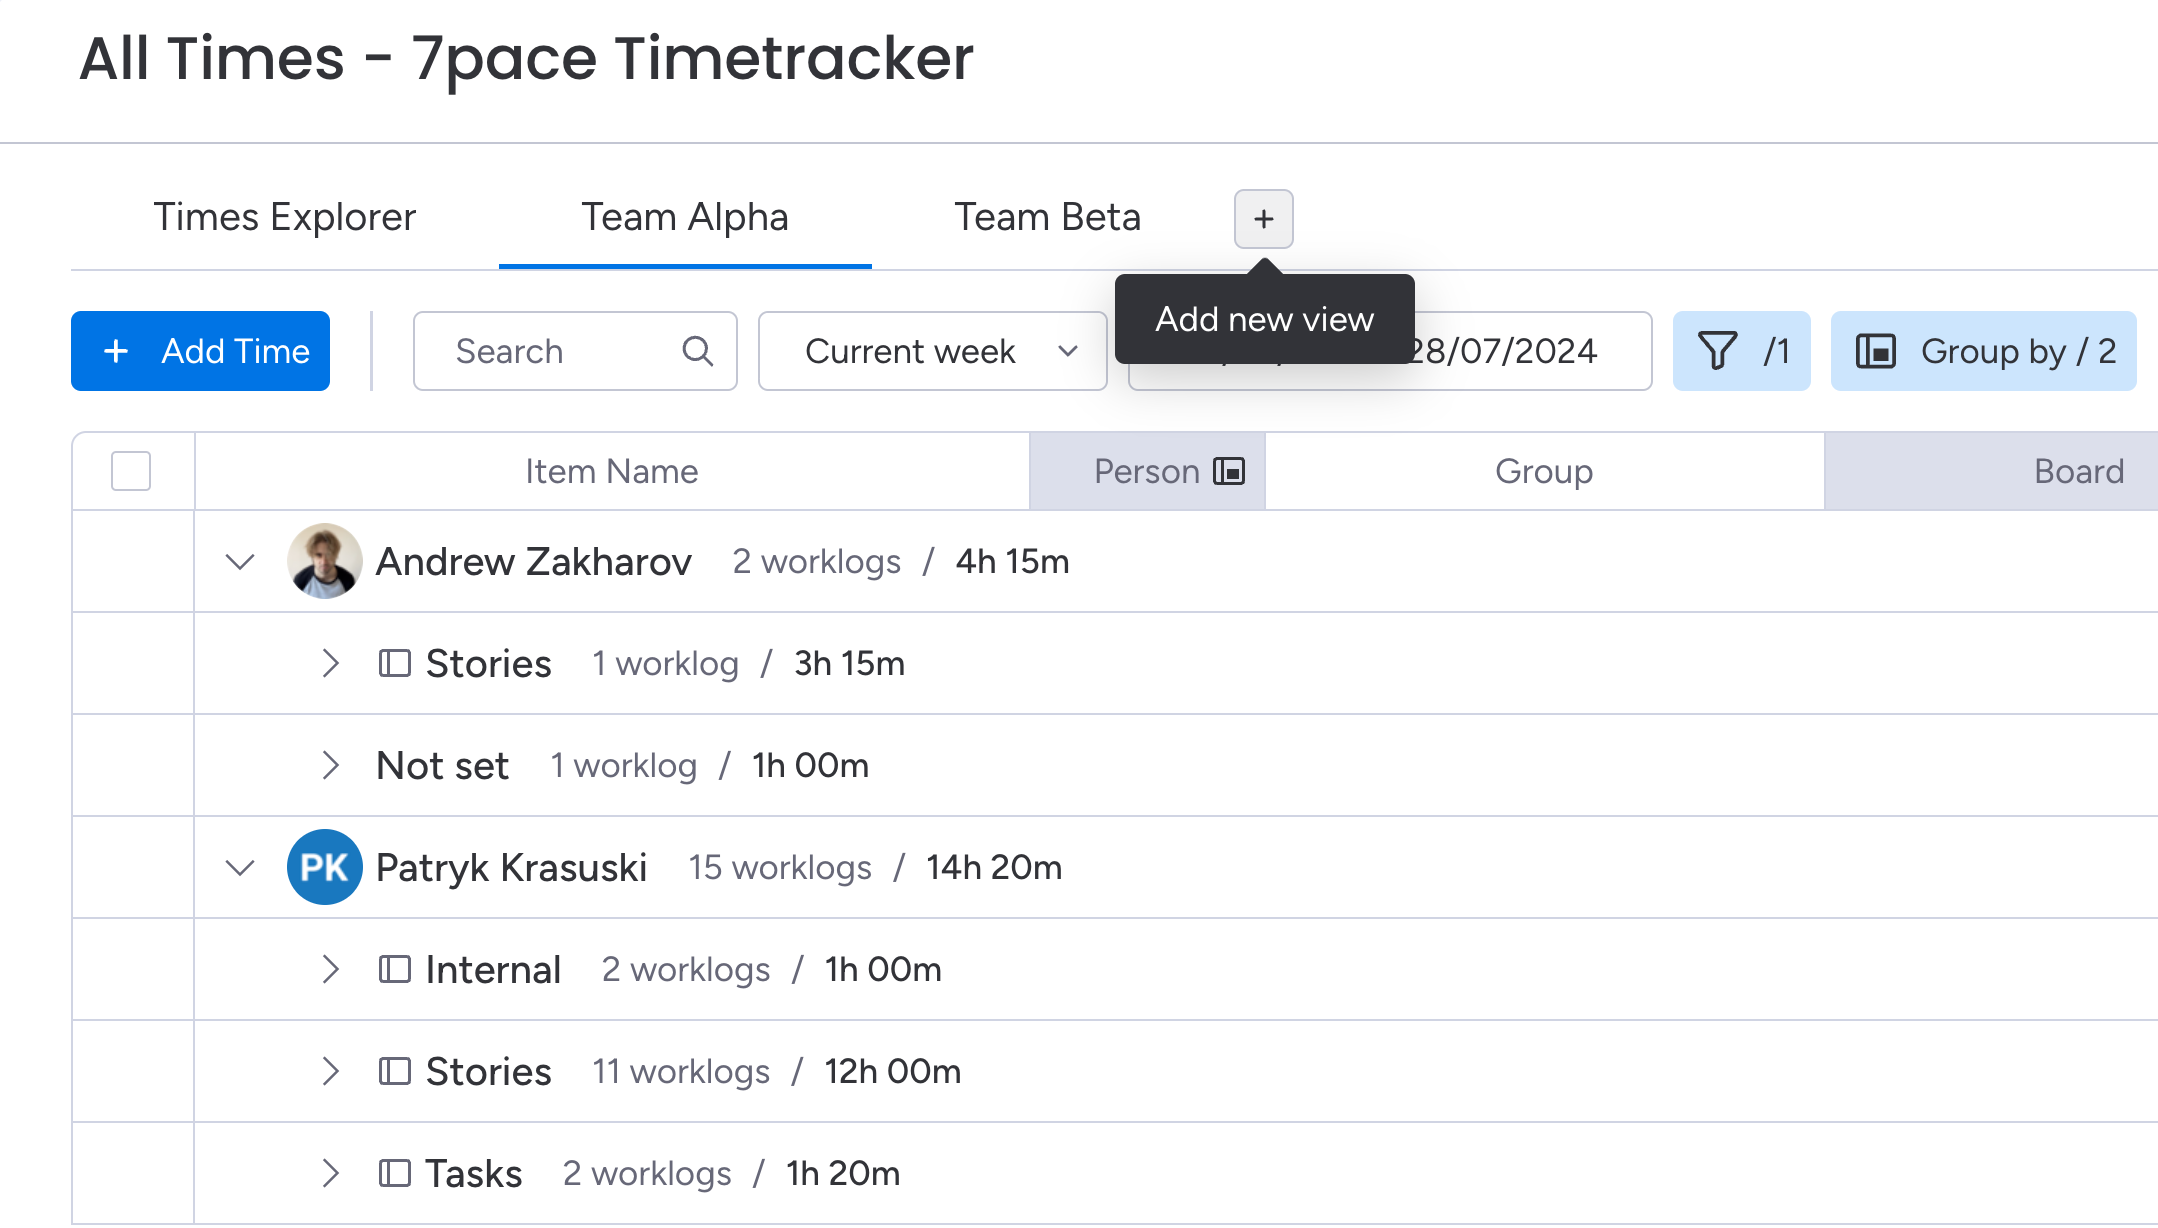The image size is (2158, 1228).
Task: Click the search magnifier icon
Action: click(x=697, y=351)
